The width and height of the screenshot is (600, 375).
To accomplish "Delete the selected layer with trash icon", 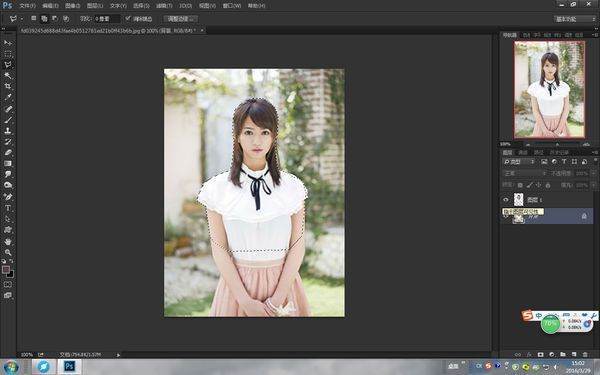I will (585, 355).
